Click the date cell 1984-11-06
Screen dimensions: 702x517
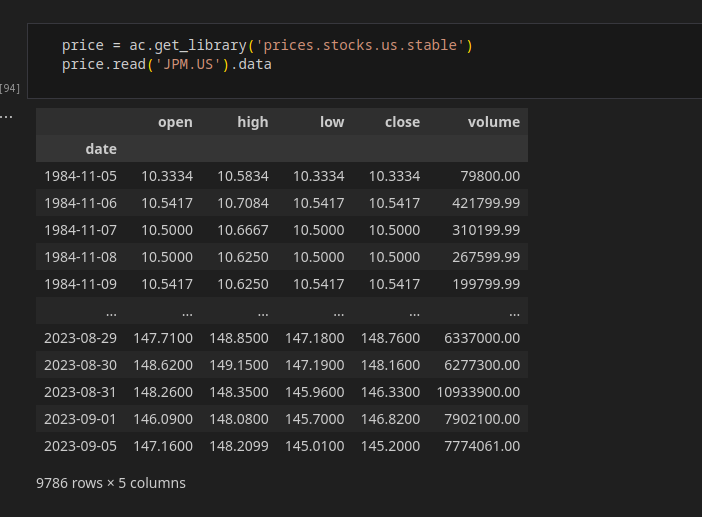pyautogui.click(x=81, y=203)
